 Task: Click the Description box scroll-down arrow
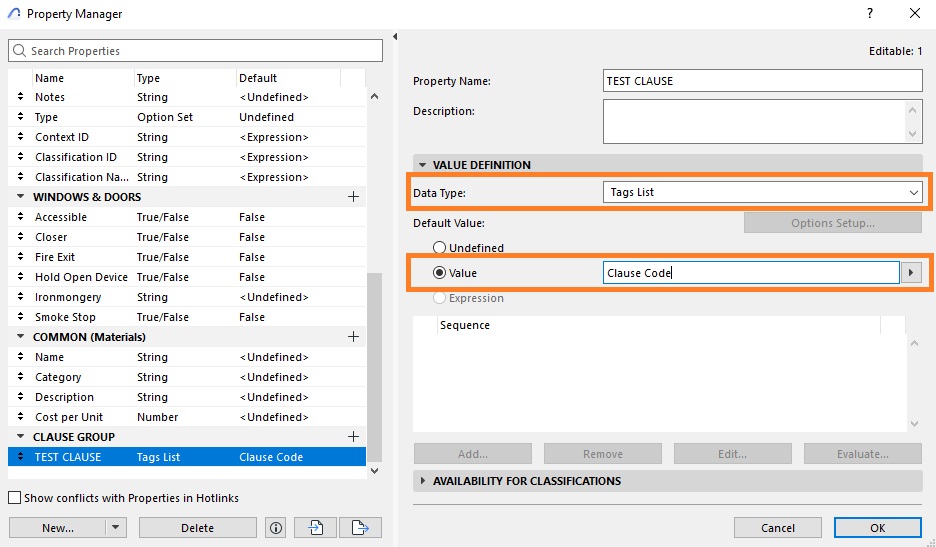[x=912, y=134]
